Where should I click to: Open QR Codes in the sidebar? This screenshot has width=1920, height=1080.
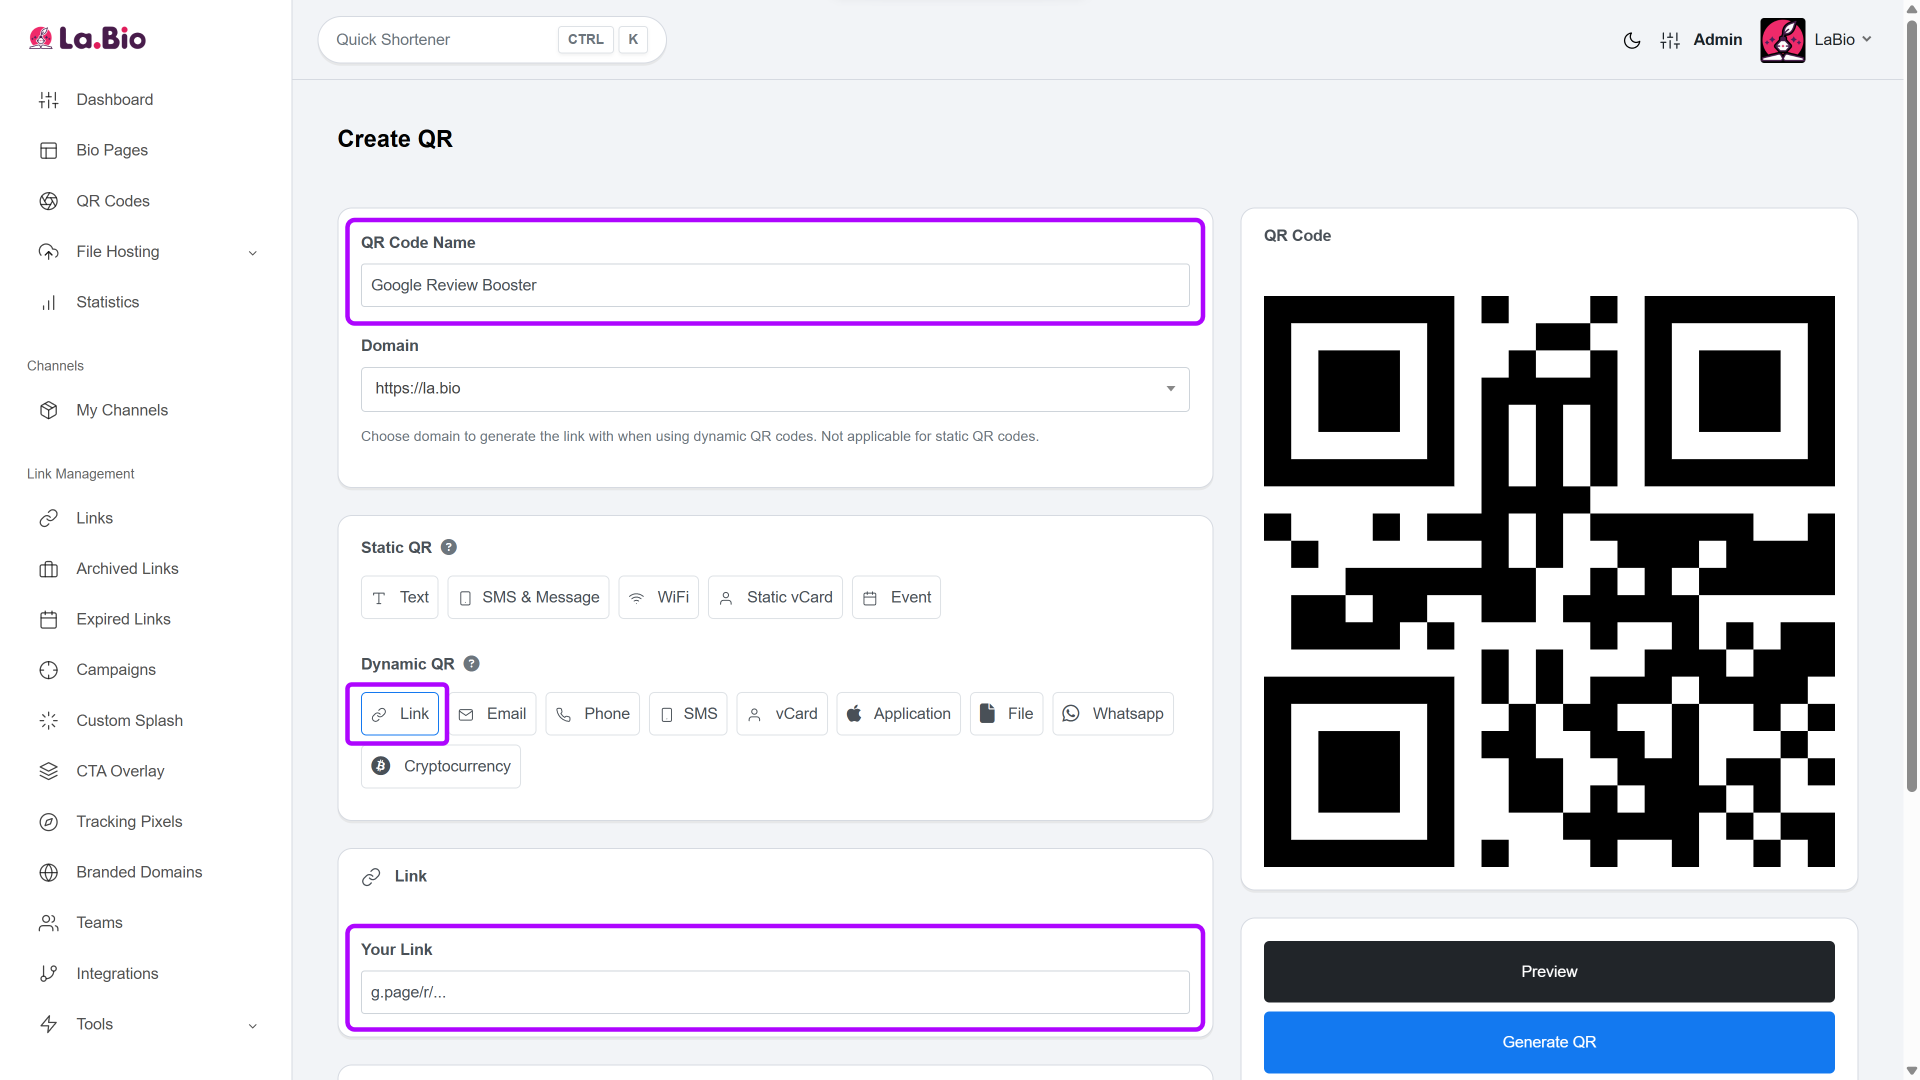click(x=112, y=201)
